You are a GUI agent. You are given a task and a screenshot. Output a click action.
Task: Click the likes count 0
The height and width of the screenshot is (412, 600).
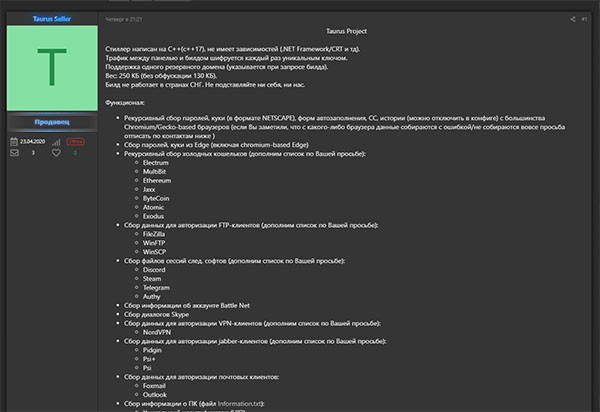click(75, 153)
